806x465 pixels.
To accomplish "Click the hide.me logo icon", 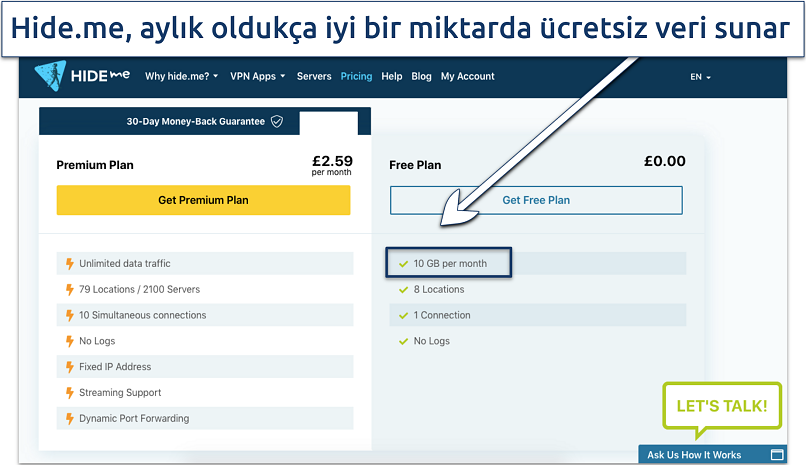I will click(49, 76).
